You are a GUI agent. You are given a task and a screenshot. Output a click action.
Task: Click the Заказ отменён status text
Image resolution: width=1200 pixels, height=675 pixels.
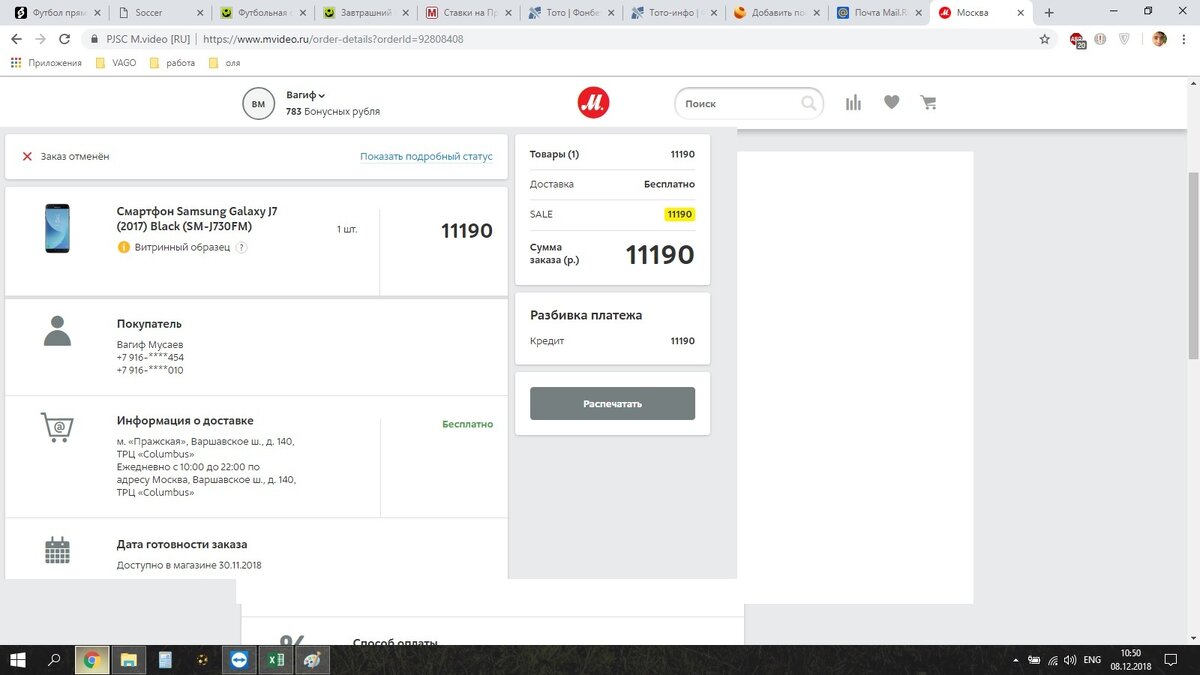point(75,157)
